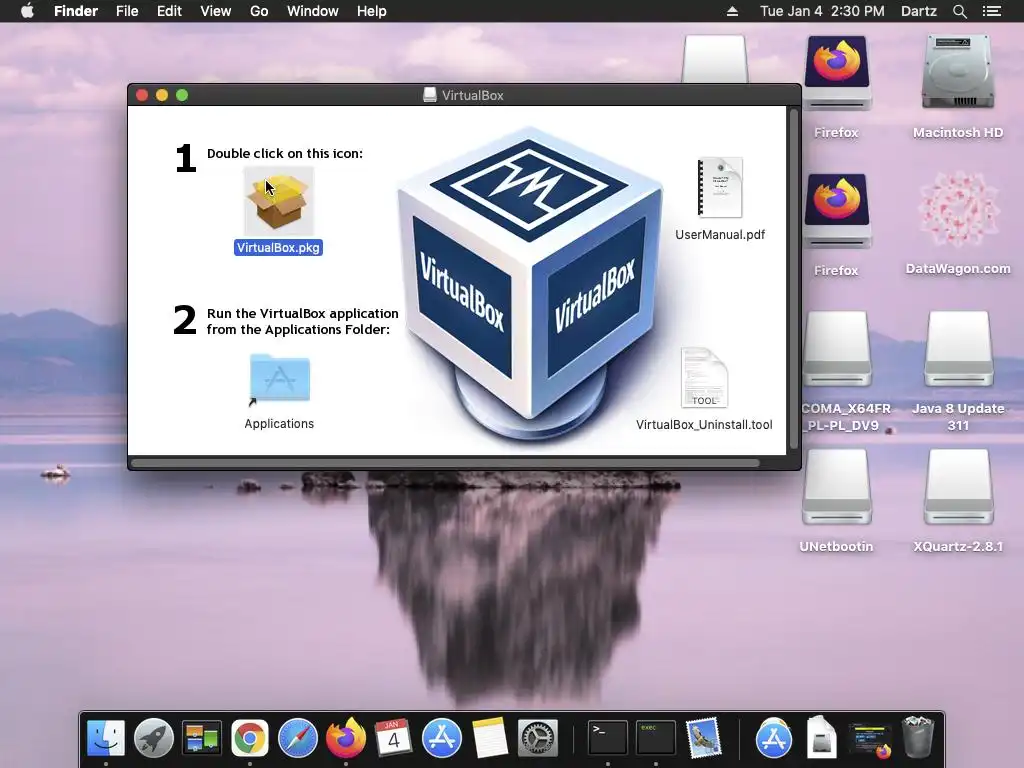The image size is (1024, 768).
Task: Open the Help menu
Action: [x=372, y=11]
